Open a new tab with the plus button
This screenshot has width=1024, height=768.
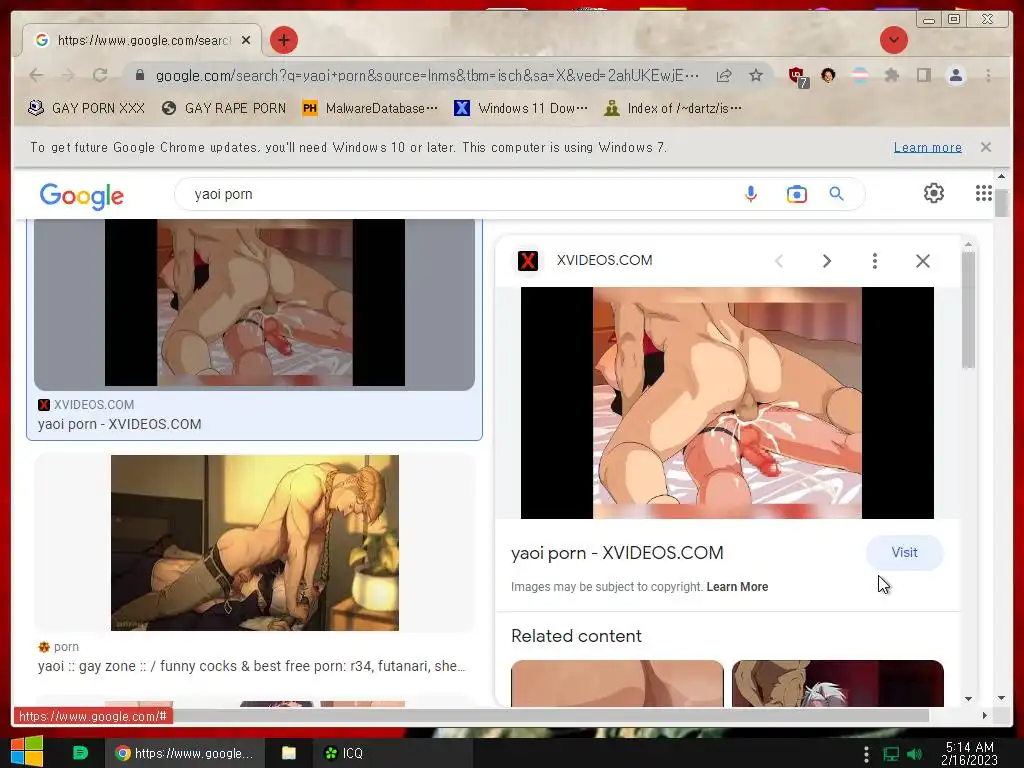point(283,40)
